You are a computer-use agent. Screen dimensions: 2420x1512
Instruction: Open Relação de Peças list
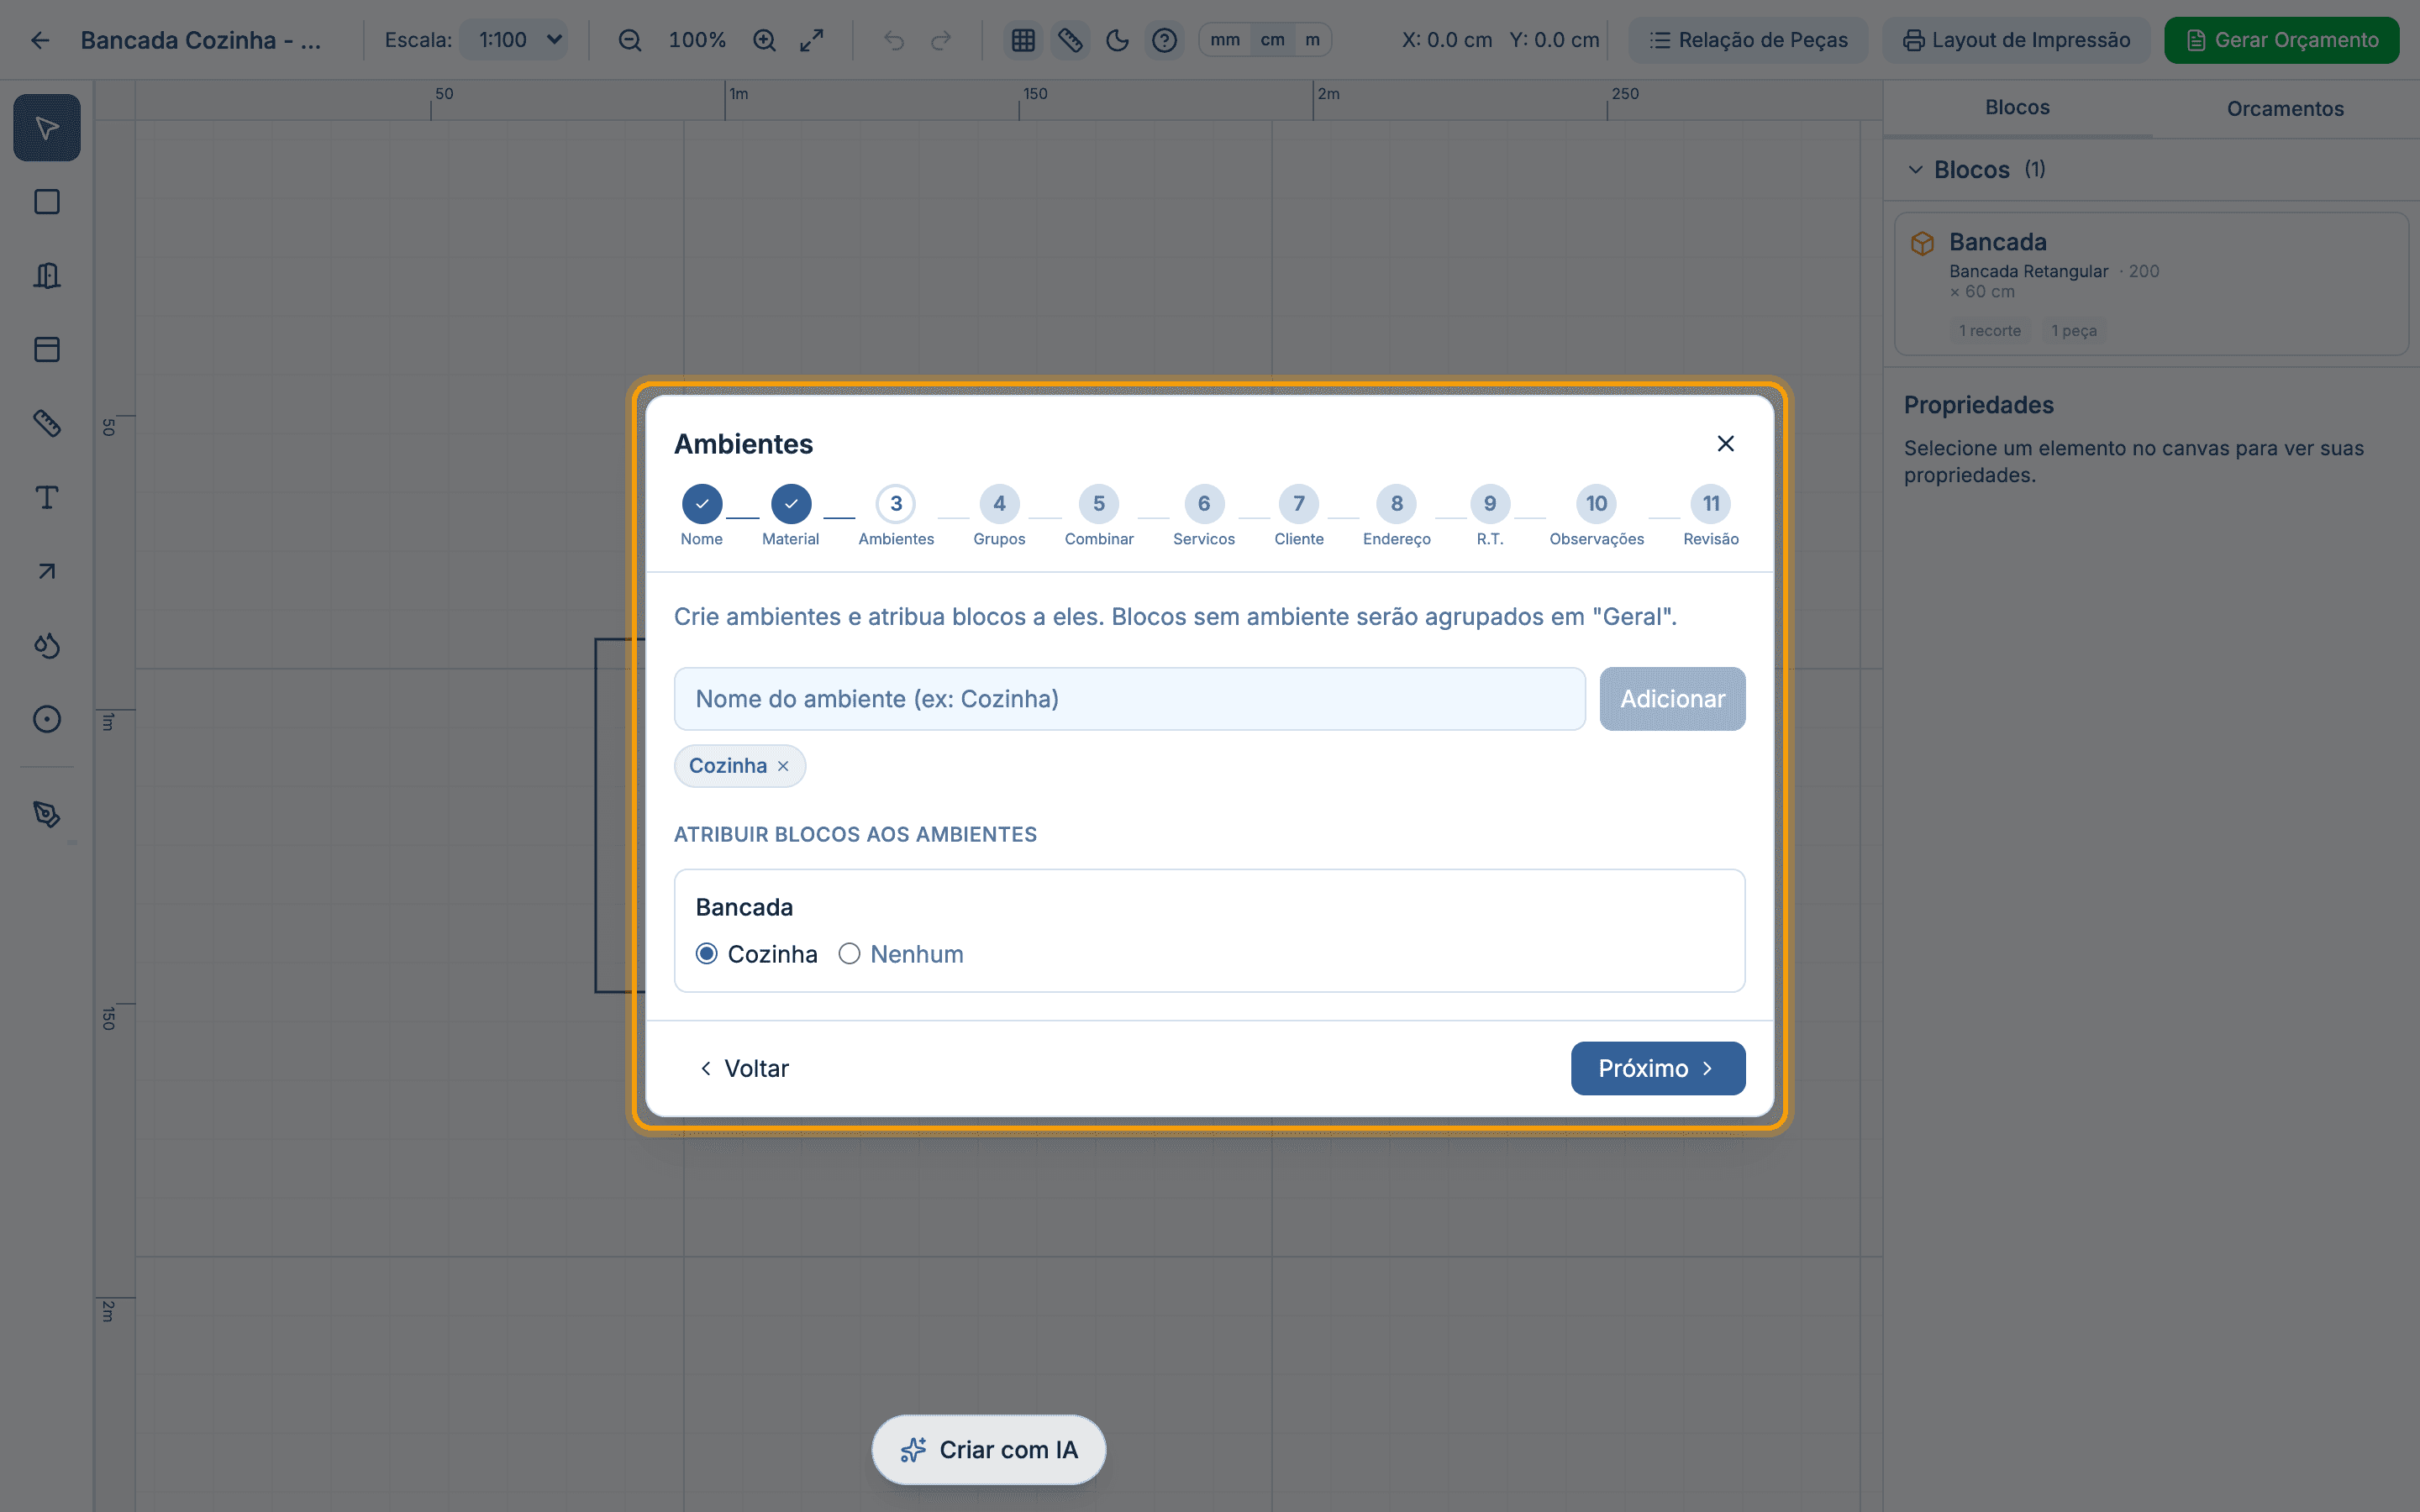1748,40
